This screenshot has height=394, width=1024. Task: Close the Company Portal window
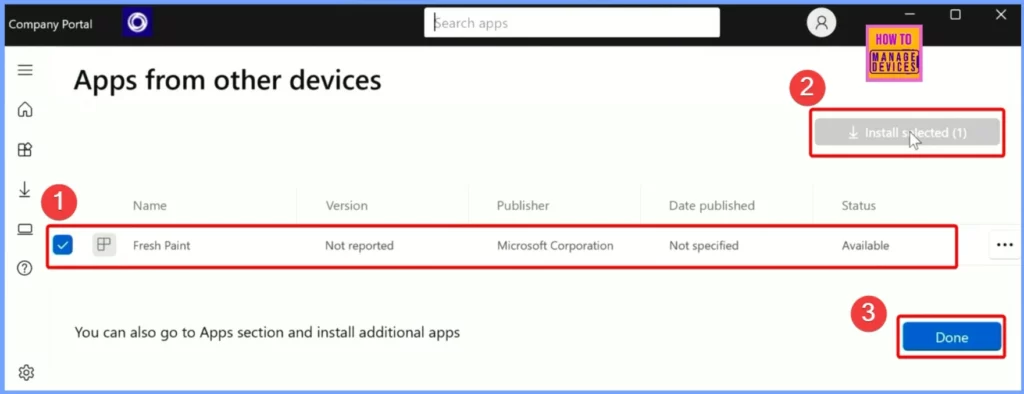point(1000,14)
